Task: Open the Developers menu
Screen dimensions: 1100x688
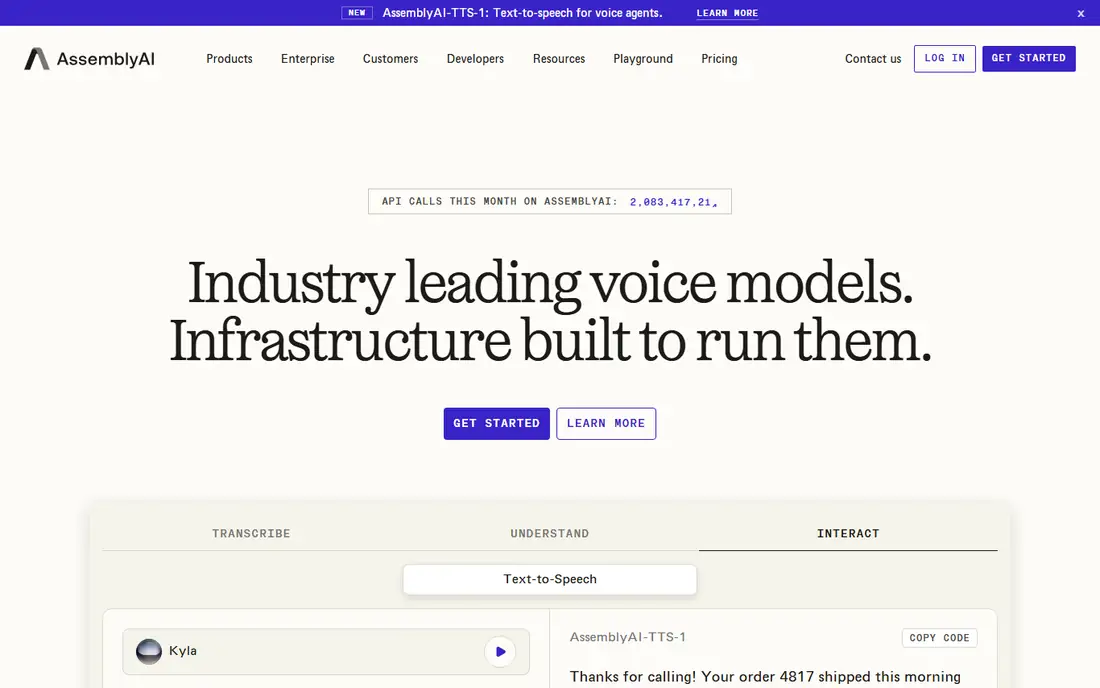Action: point(476,59)
